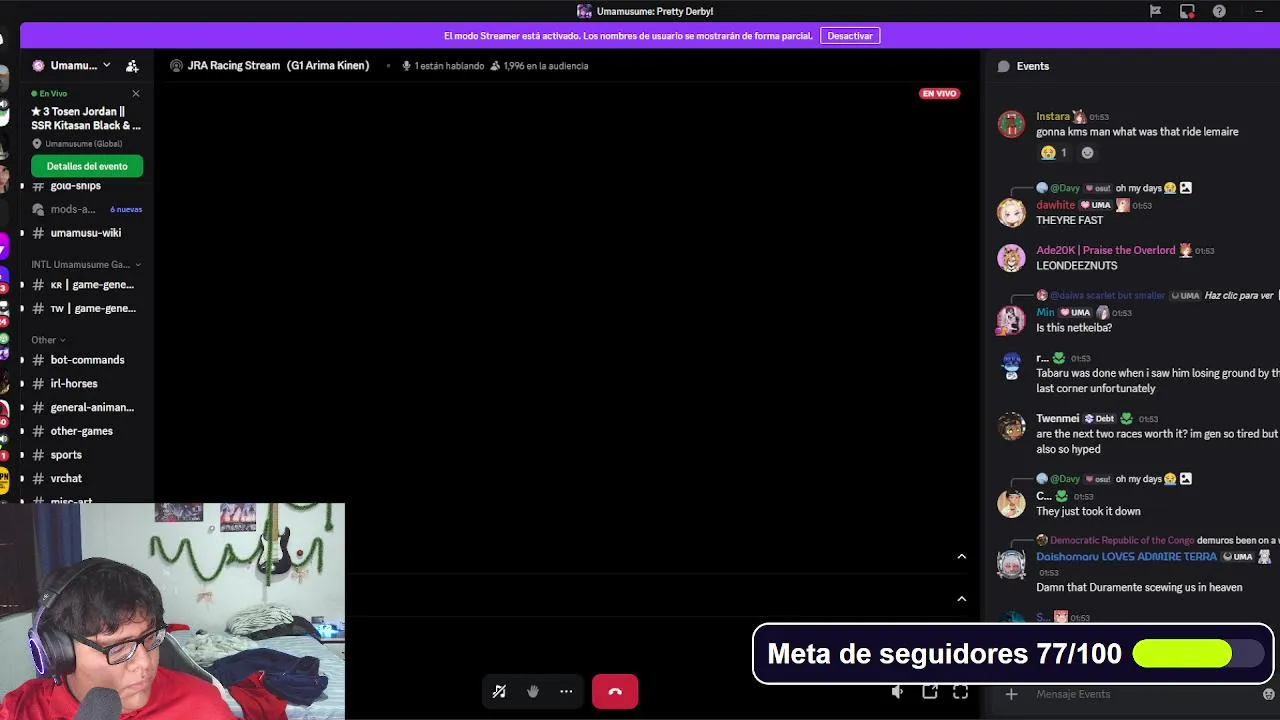The height and width of the screenshot is (720, 1280).
Task: Collapse the Other channel category
Action: pyautogui.click(x=48, y=340)
